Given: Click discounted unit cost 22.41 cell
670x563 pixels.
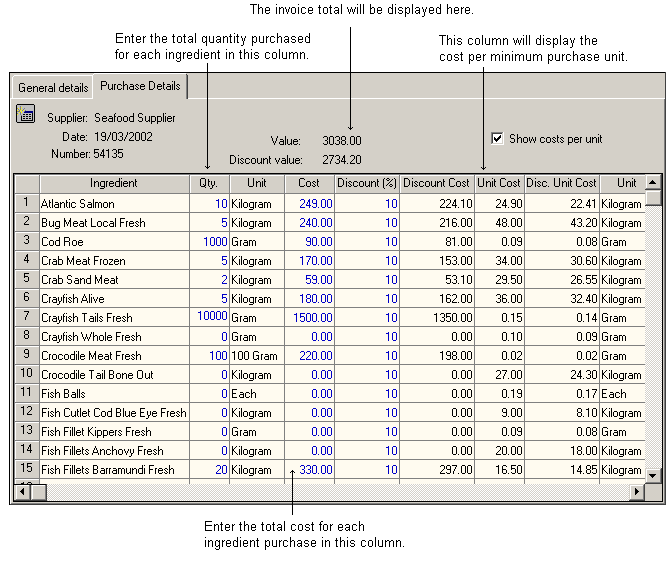Looking at the screenshot, I should 561,204.
